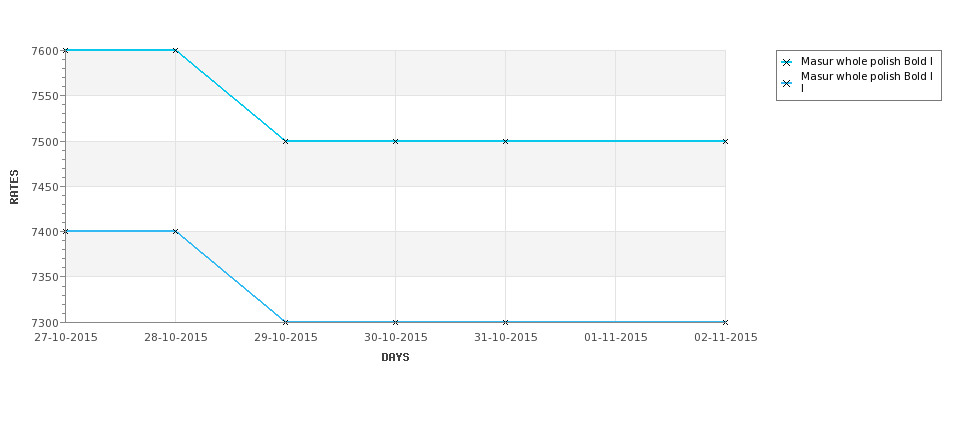The image size is (975, 429).
Task: Click the 7450 y-axis tick label
Action: tap(45, 187)
